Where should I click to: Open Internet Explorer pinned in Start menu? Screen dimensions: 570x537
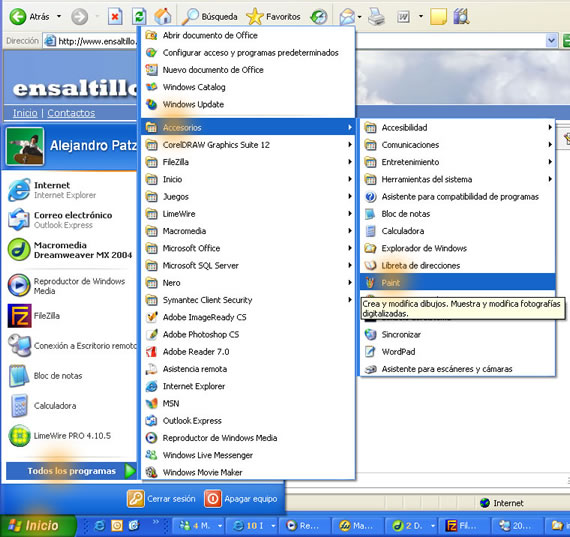(71, 190)
